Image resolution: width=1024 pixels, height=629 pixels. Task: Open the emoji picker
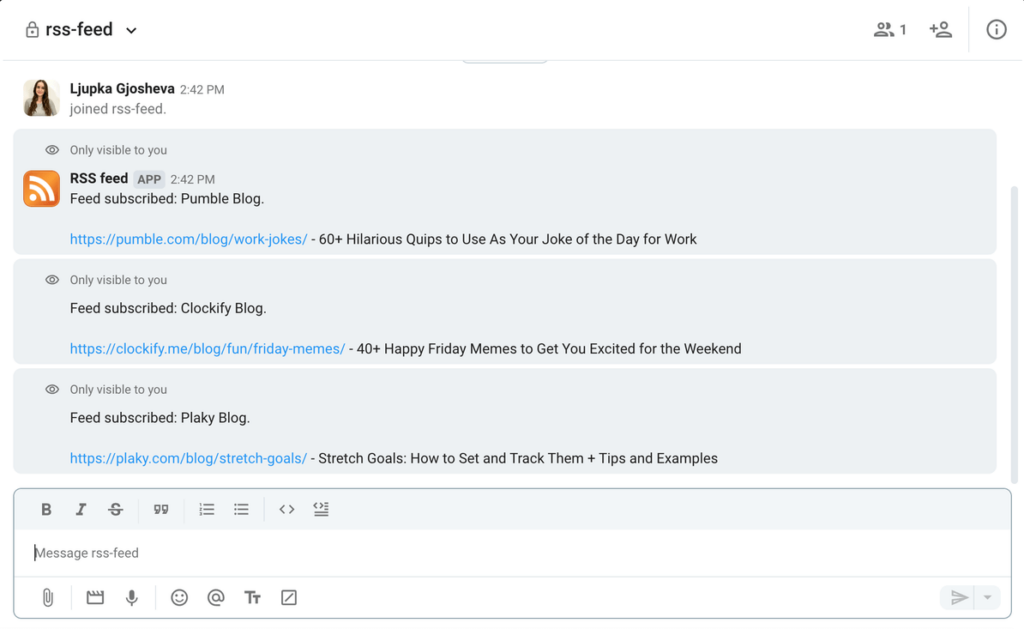179,597
